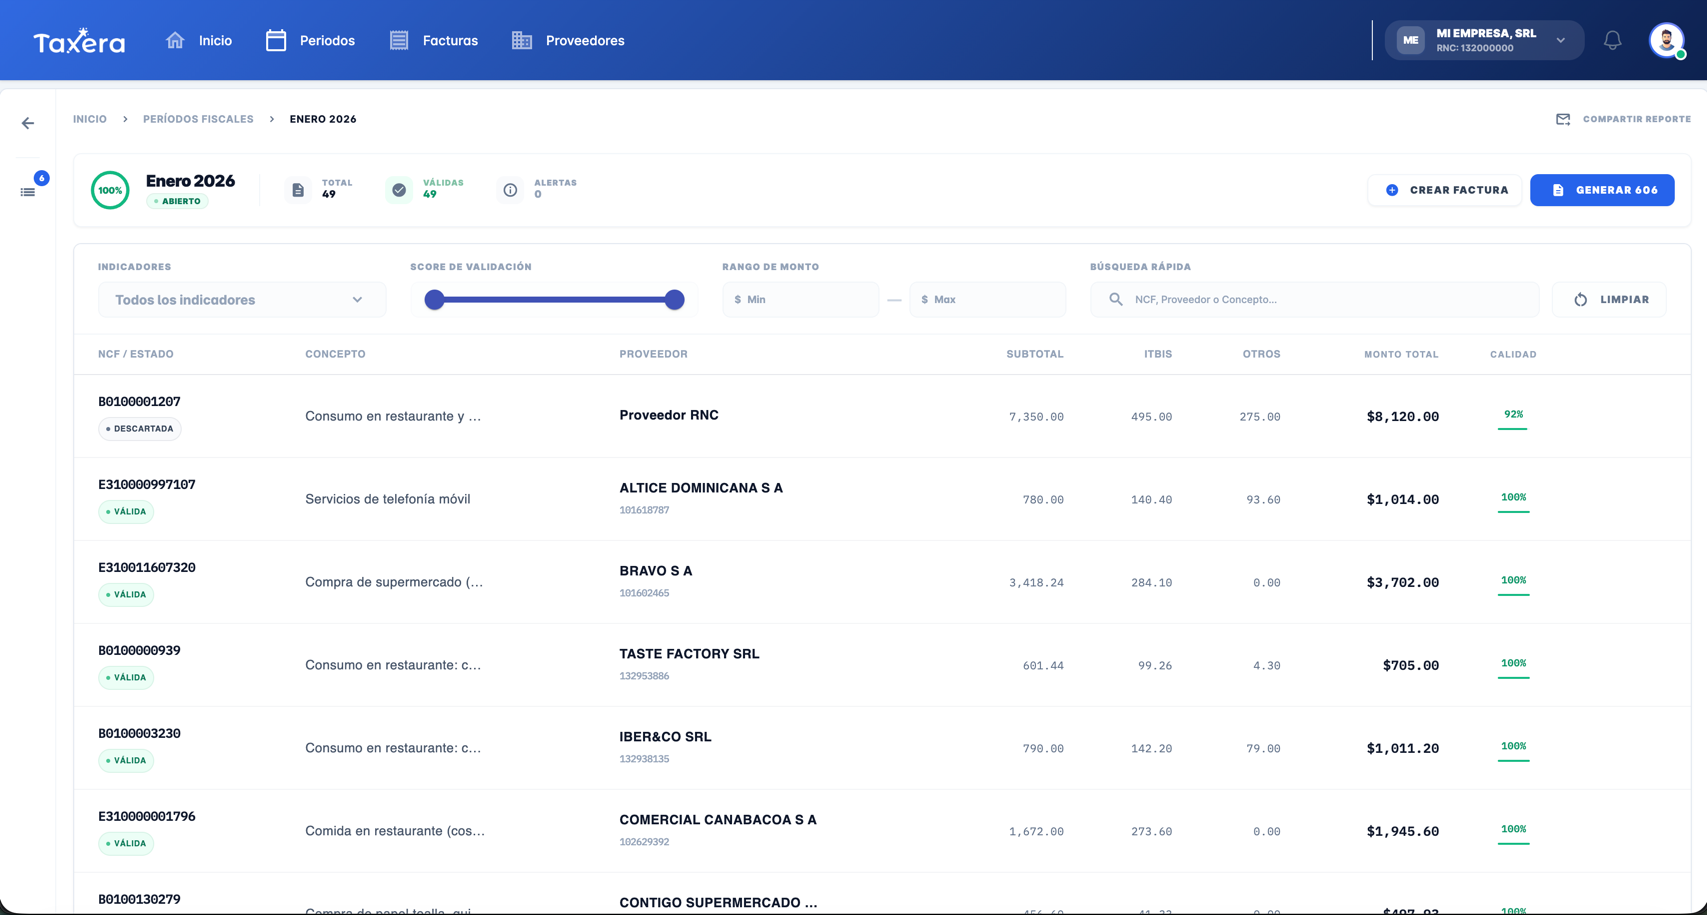The height and width of the screenshot is (915, 1707).
Task: Select invoice E310000997107
Action: tap(147, 485)
